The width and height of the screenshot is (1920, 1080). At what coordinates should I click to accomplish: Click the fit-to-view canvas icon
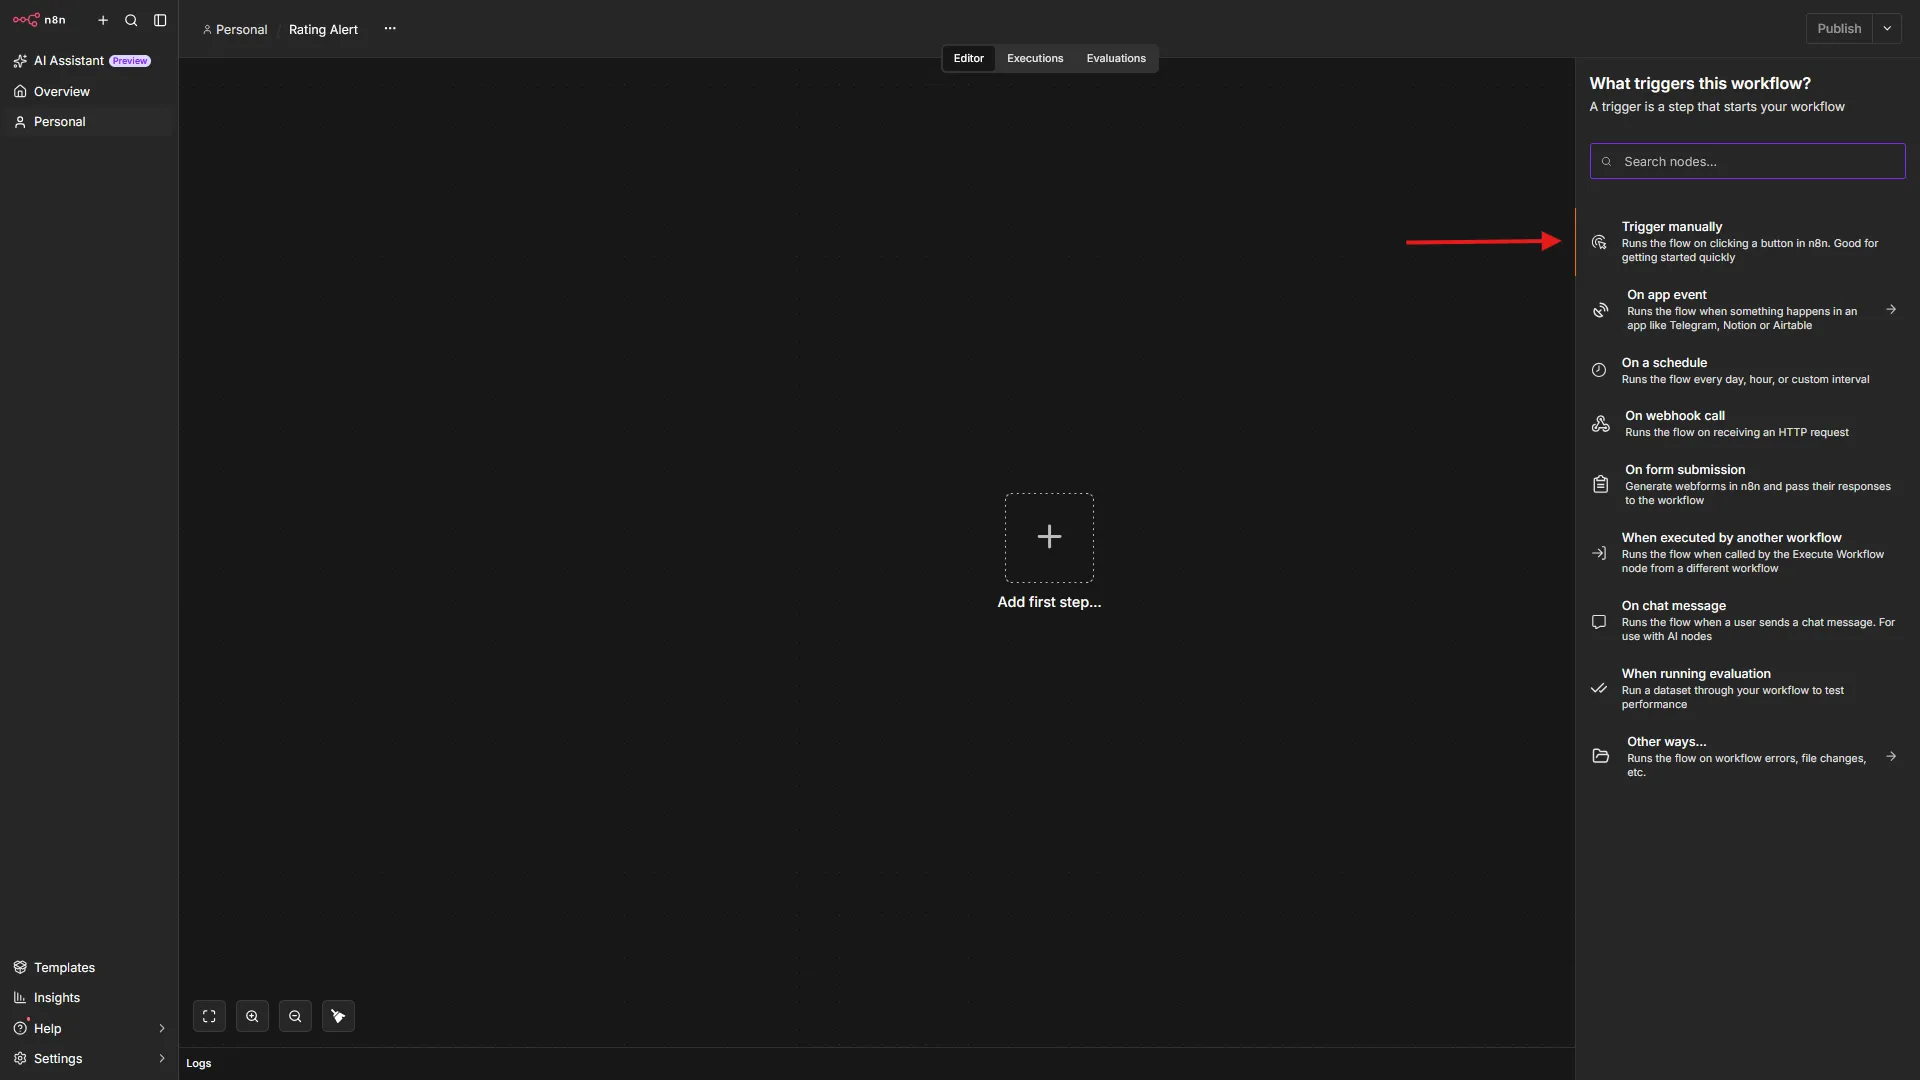[x=209, y=1016]
